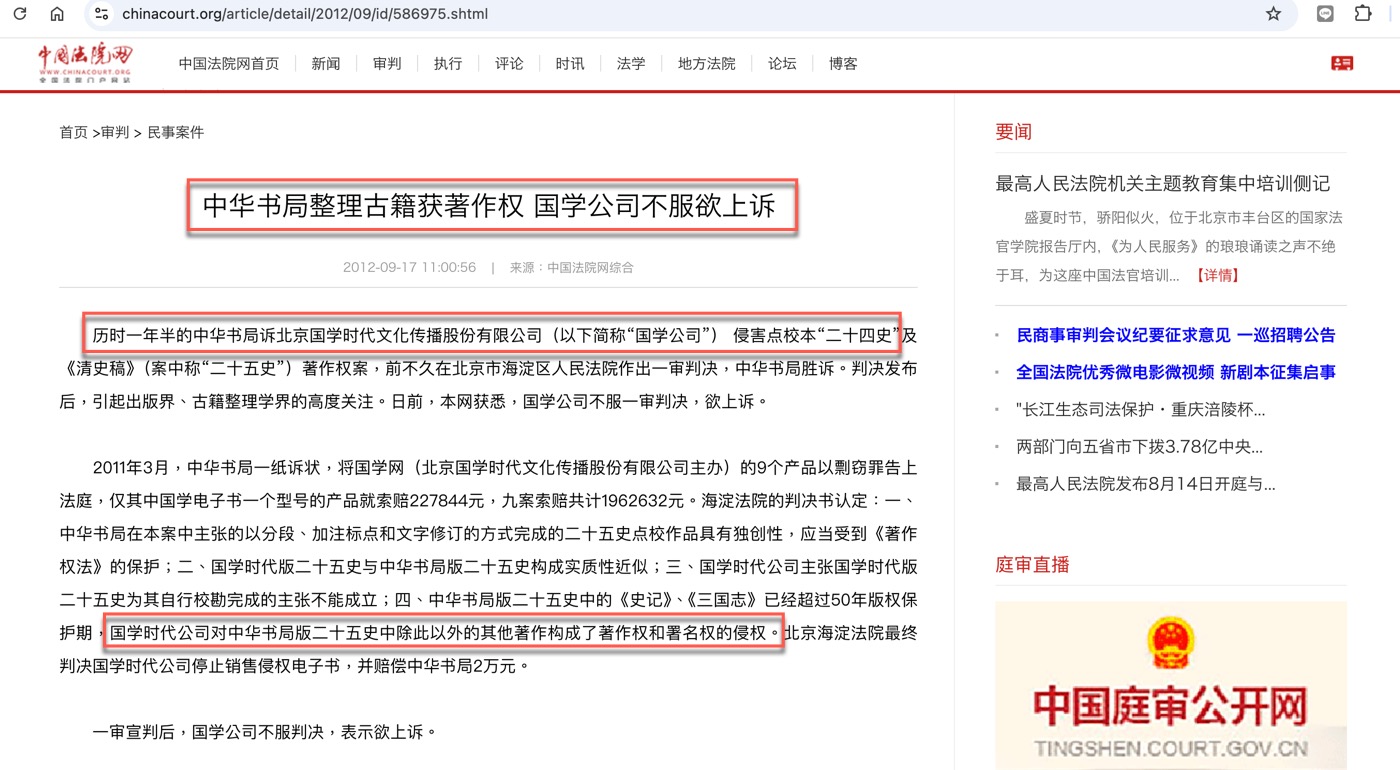Screen dimensions: 1400x770
Task: Go to the browser home page icon
Action: point(57,14)
